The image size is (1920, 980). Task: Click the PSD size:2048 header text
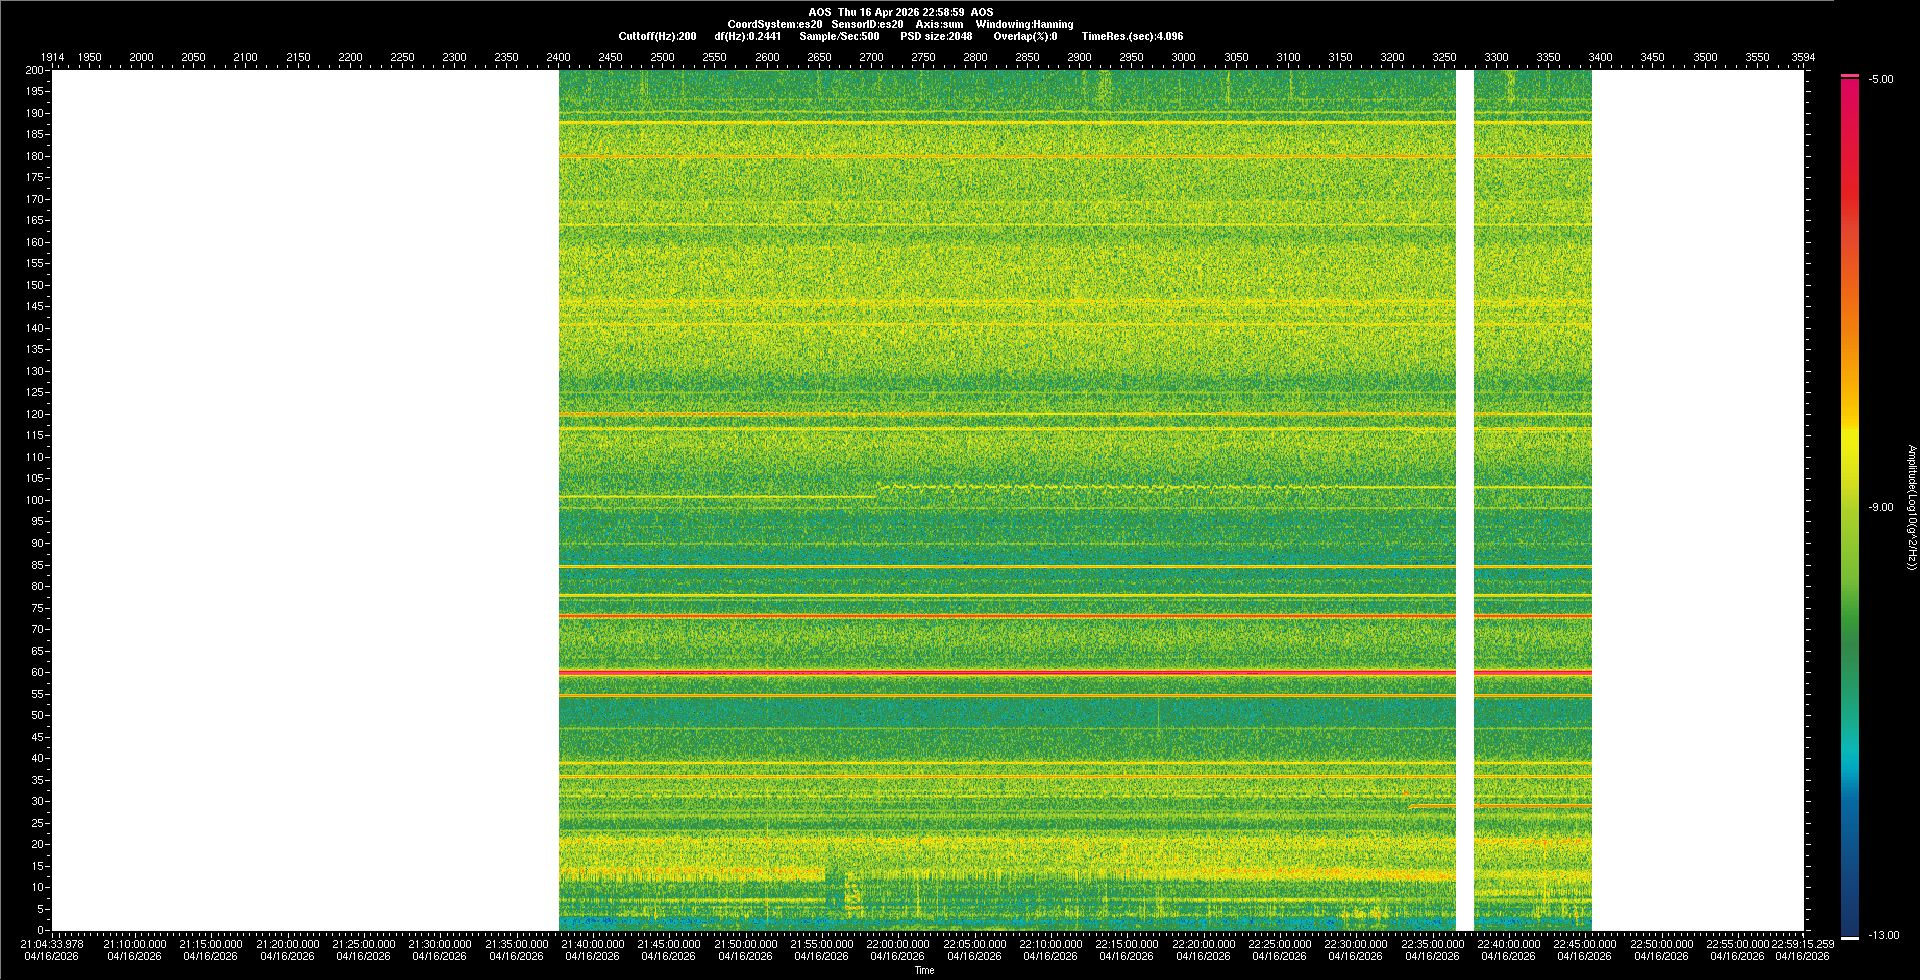point(936,36)
